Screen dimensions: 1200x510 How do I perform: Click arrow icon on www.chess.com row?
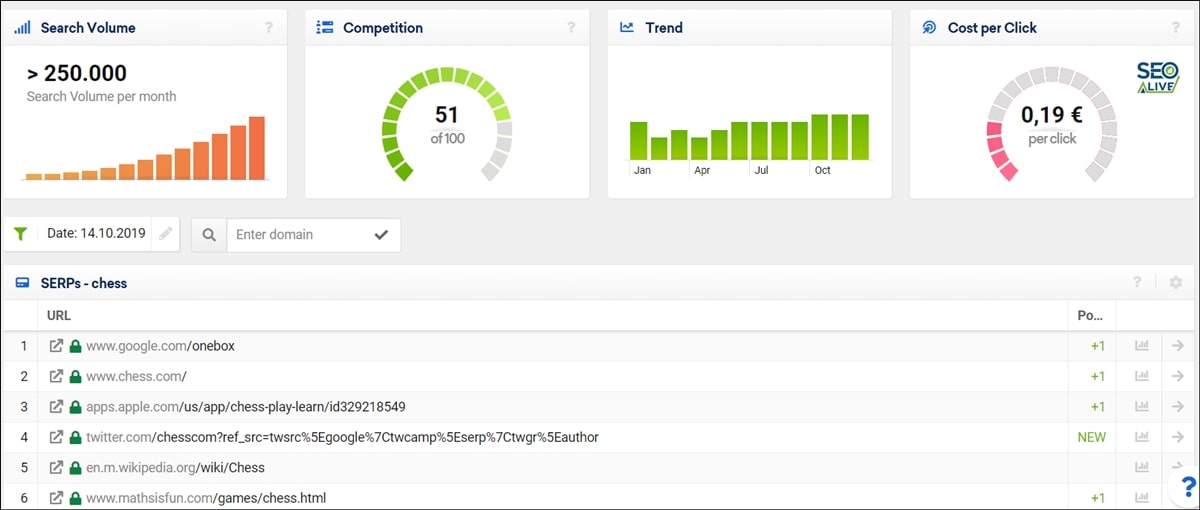tap(1178, 376)
